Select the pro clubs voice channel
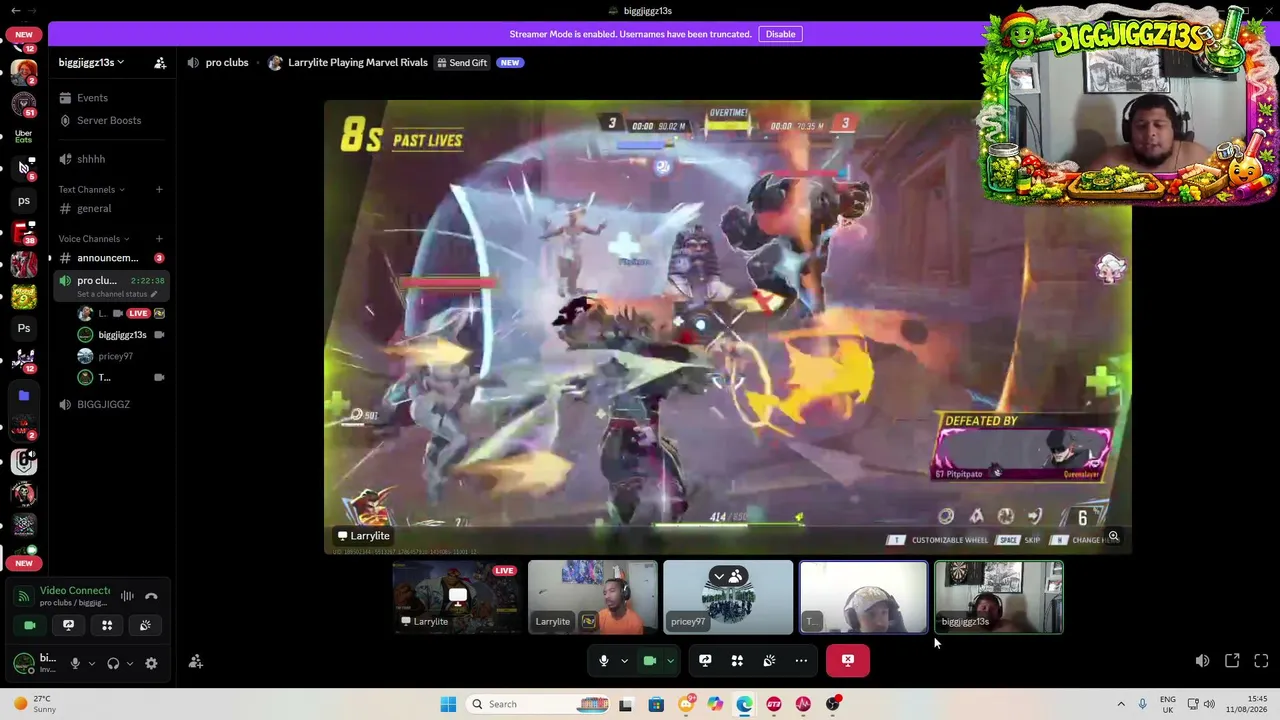Screen dimensions: 1280x720 pyautogui.click(x=97, y=281)
